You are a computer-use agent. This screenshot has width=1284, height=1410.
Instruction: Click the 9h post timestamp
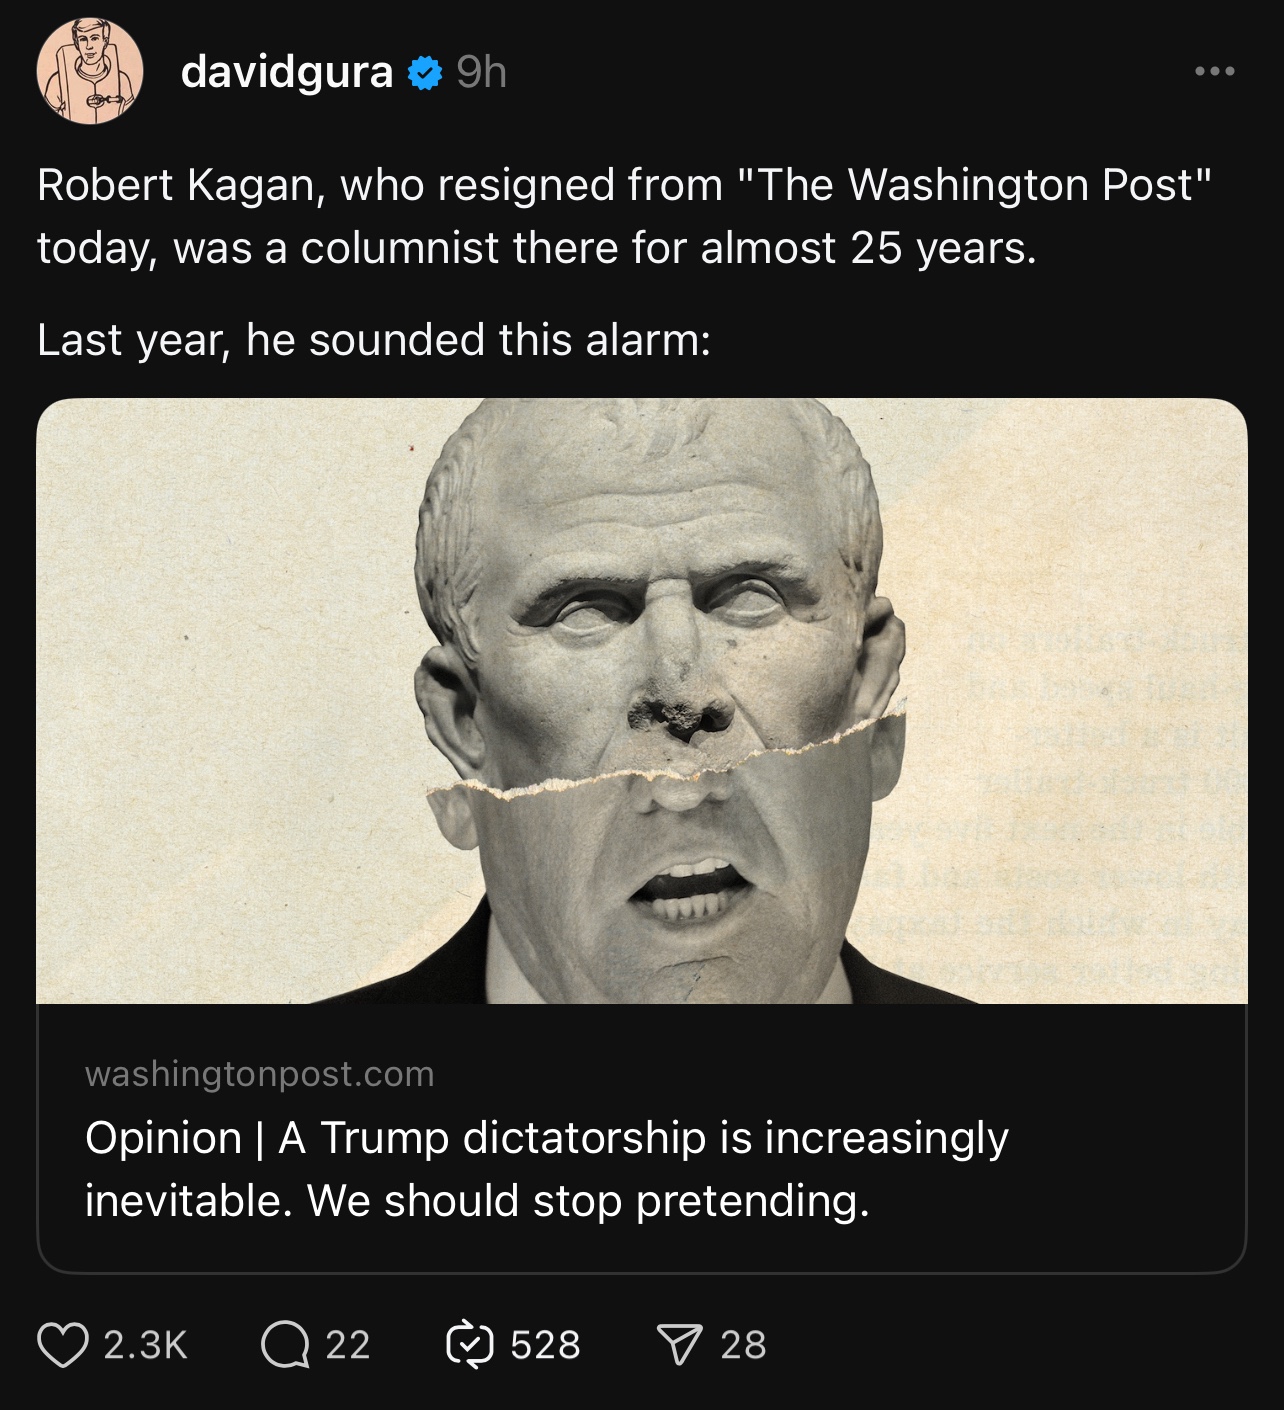[481, 72]
